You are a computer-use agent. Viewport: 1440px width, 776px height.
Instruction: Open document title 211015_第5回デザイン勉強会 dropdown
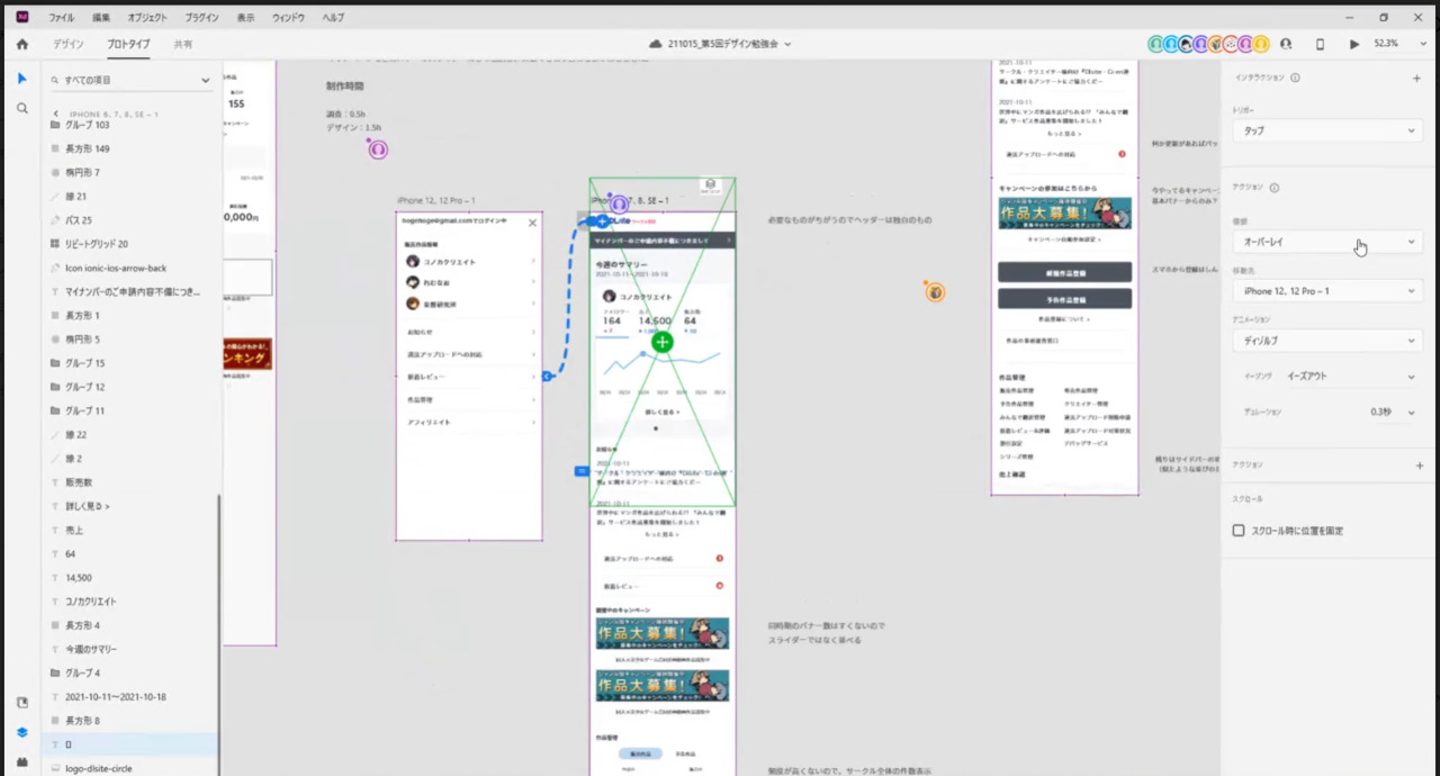(729, 44)
